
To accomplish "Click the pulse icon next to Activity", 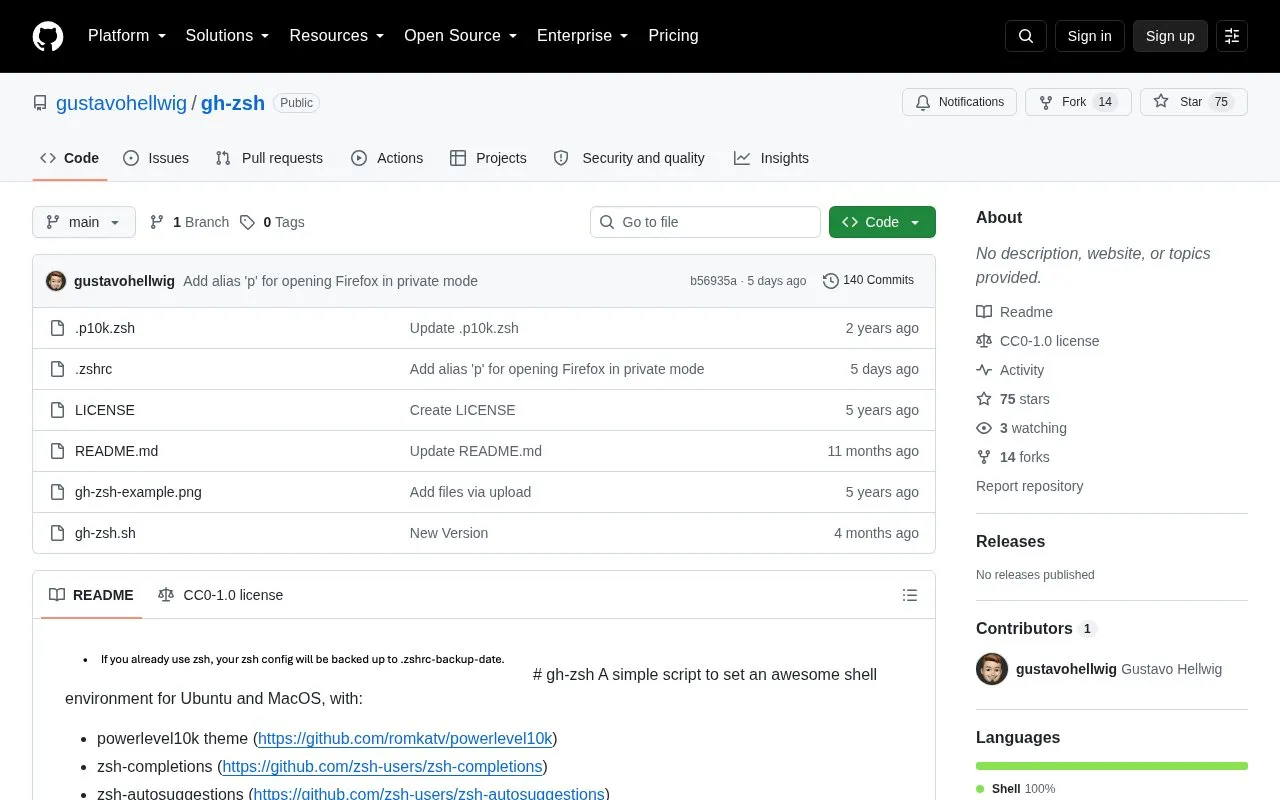I will (x=984, y=370).
